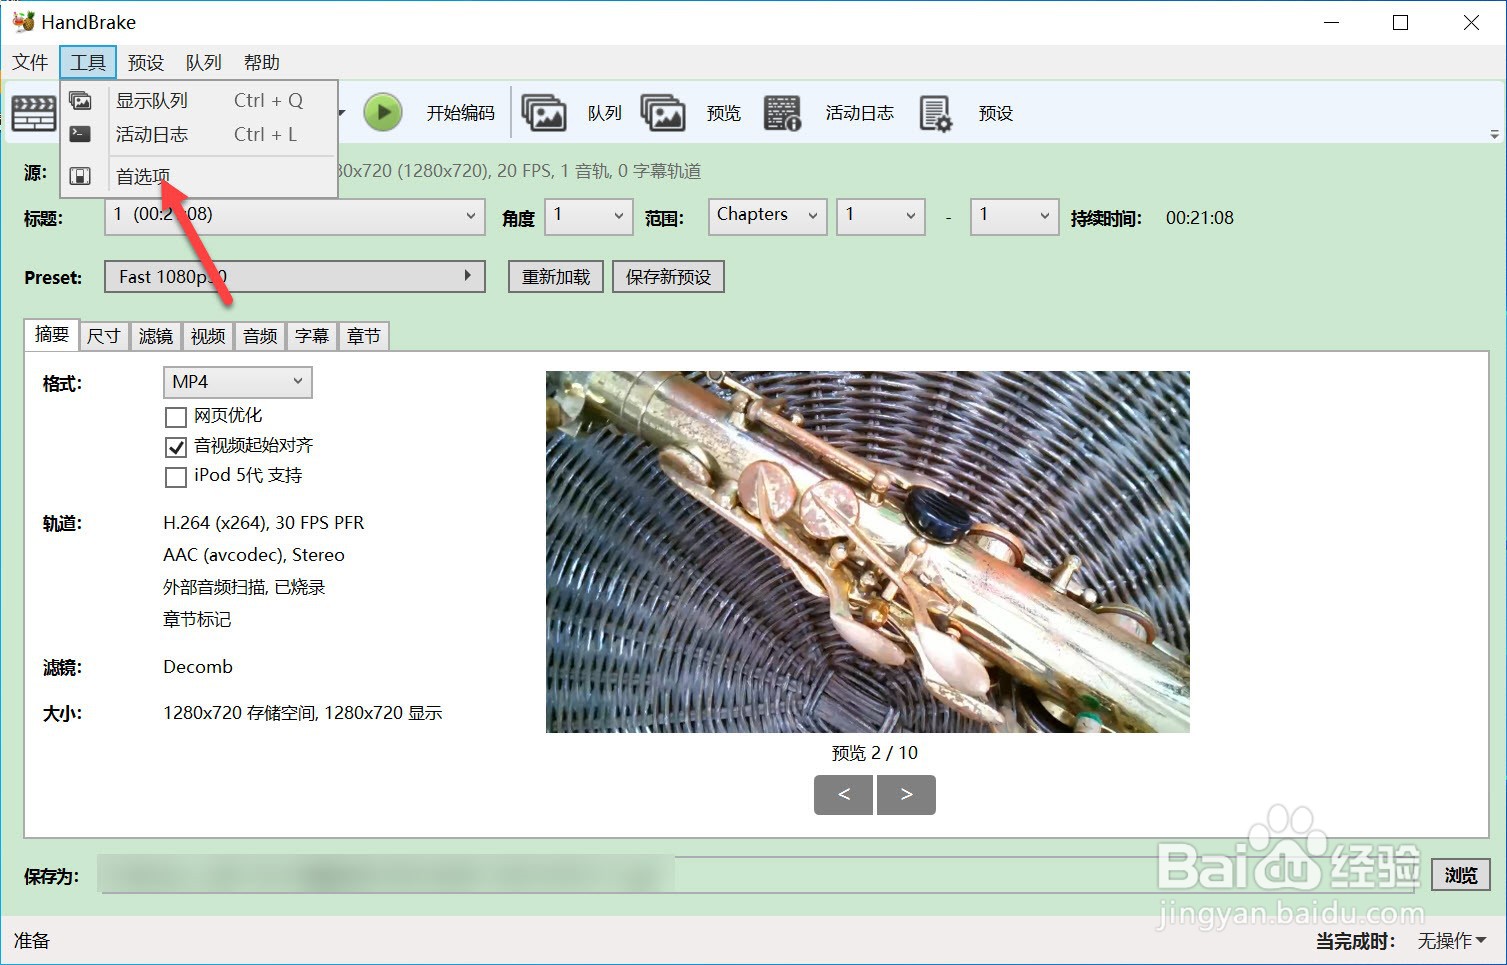Click the presets document-gear toolbar icon
Image resolution: width=1507 pixels, height=965 pixels.
pyautogui.click(x=935, y=113)
